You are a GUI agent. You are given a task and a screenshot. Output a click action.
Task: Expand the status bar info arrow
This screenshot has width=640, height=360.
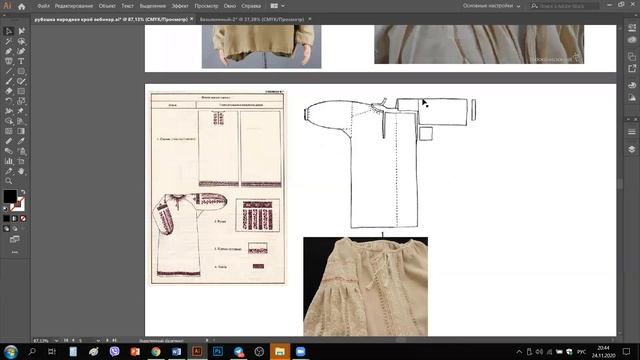point(207,340)
